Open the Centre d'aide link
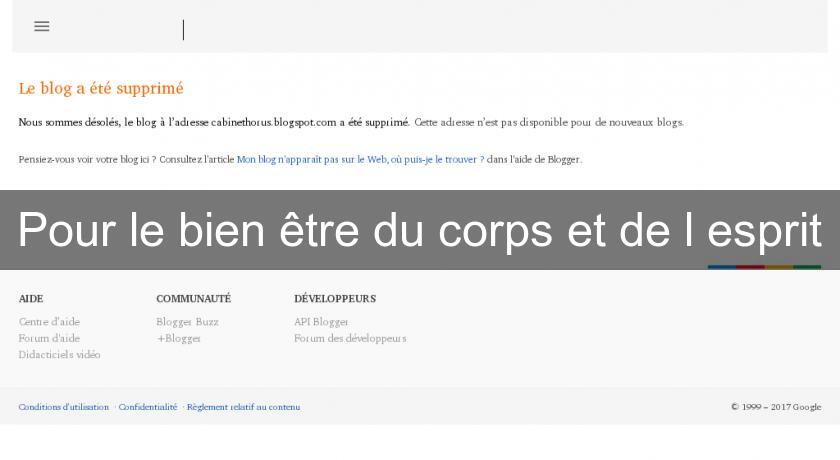The height and width of the screenshot is (460, 840). 49,322
